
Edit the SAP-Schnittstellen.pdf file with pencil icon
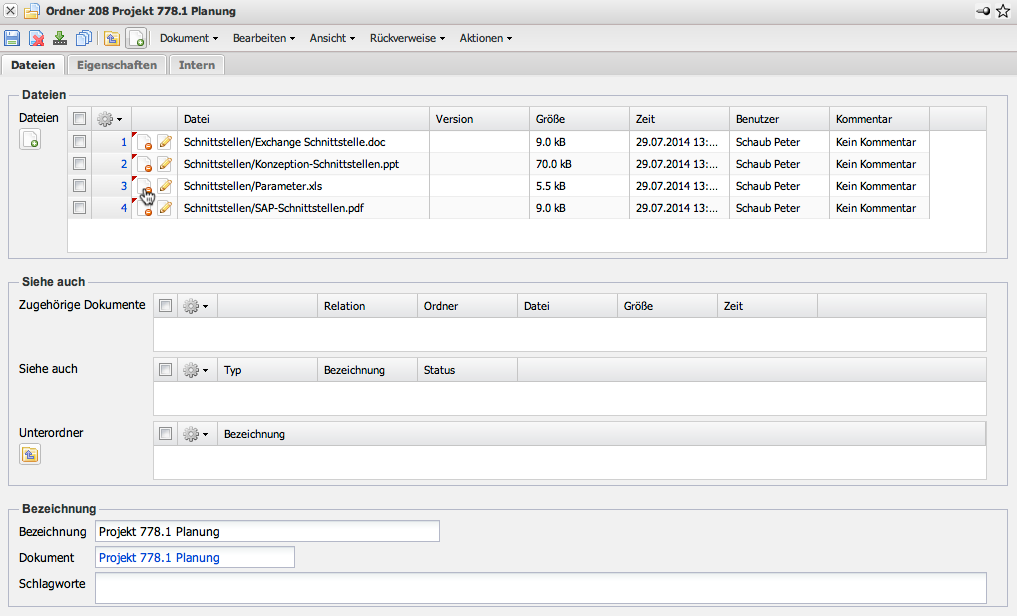tap(165, 208)
